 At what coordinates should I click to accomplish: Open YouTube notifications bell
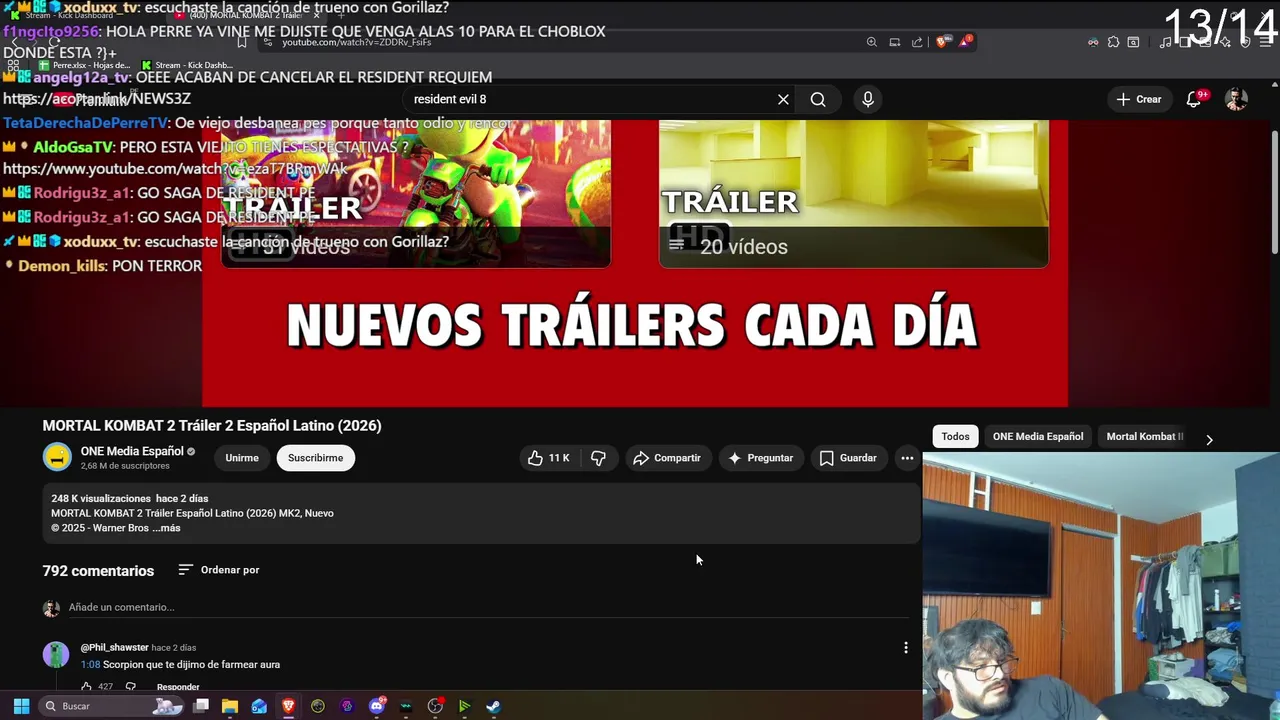click(x=1194, y=99)
